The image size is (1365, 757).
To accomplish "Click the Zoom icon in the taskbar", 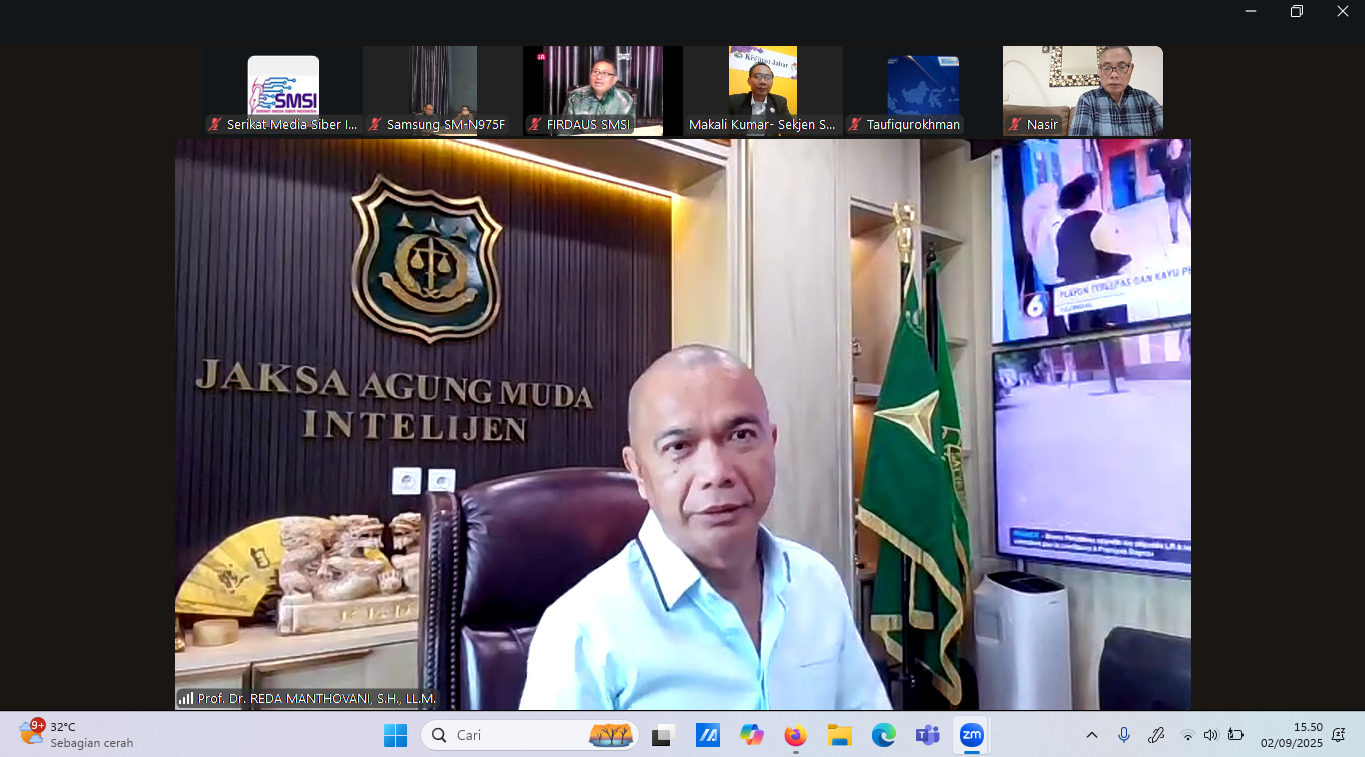I will pyautogui.click(x=971, y=735).
